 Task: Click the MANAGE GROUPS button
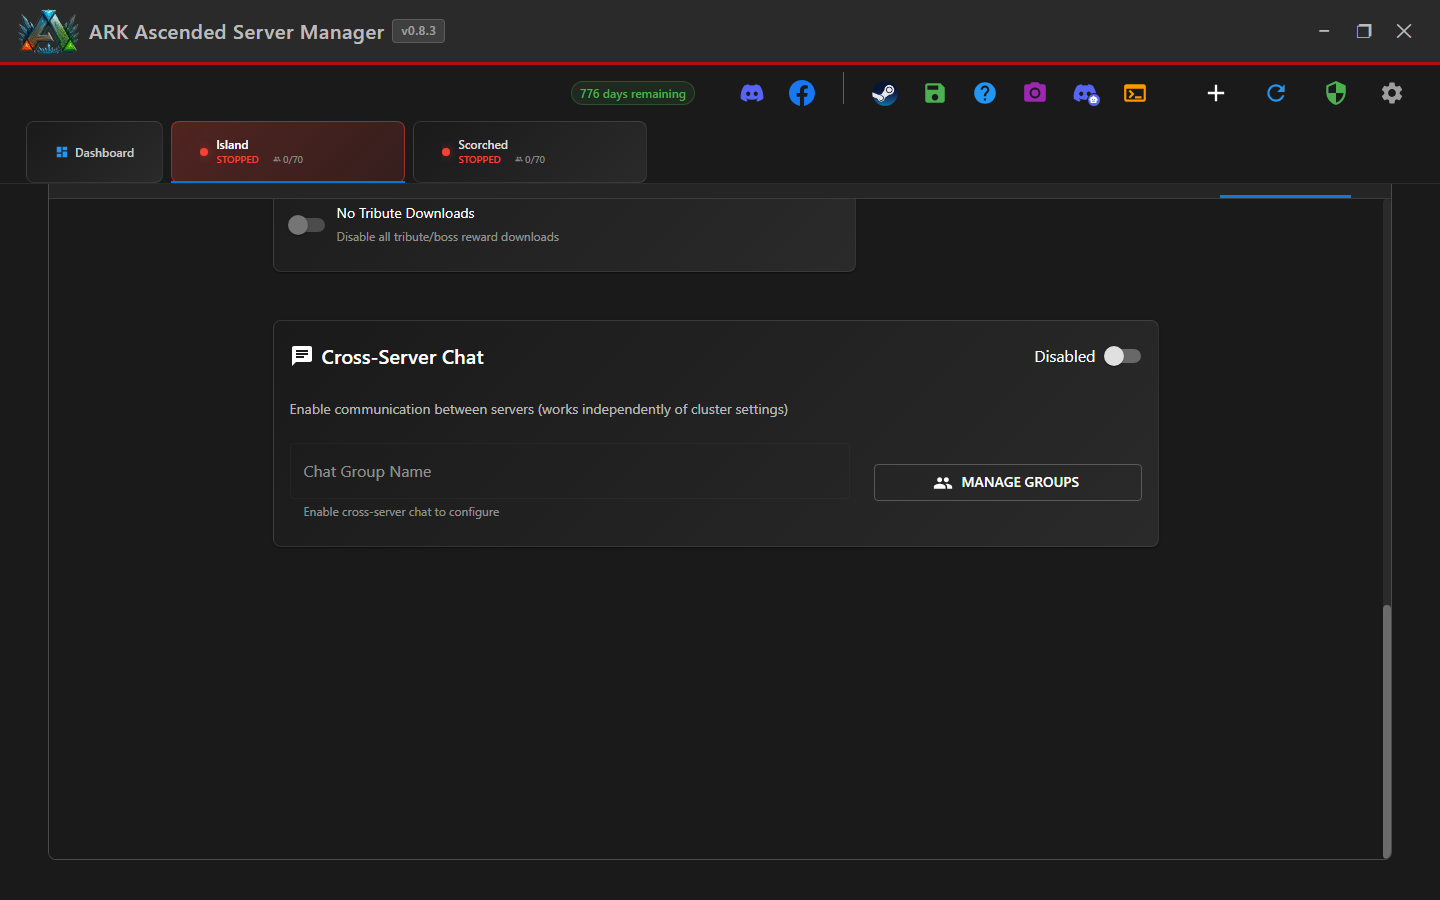tap(1008, 482)
